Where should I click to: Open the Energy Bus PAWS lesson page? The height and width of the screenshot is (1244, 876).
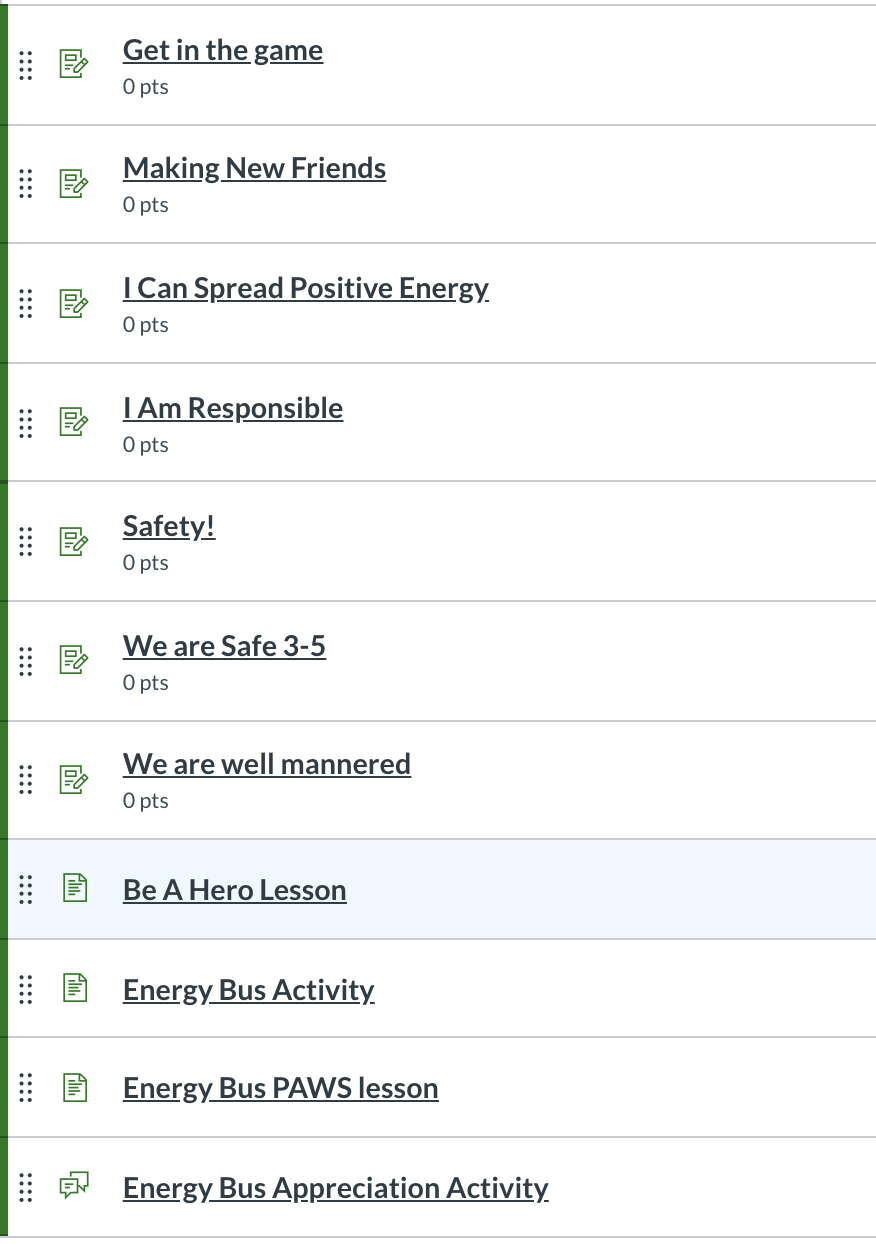(280, 1088)
